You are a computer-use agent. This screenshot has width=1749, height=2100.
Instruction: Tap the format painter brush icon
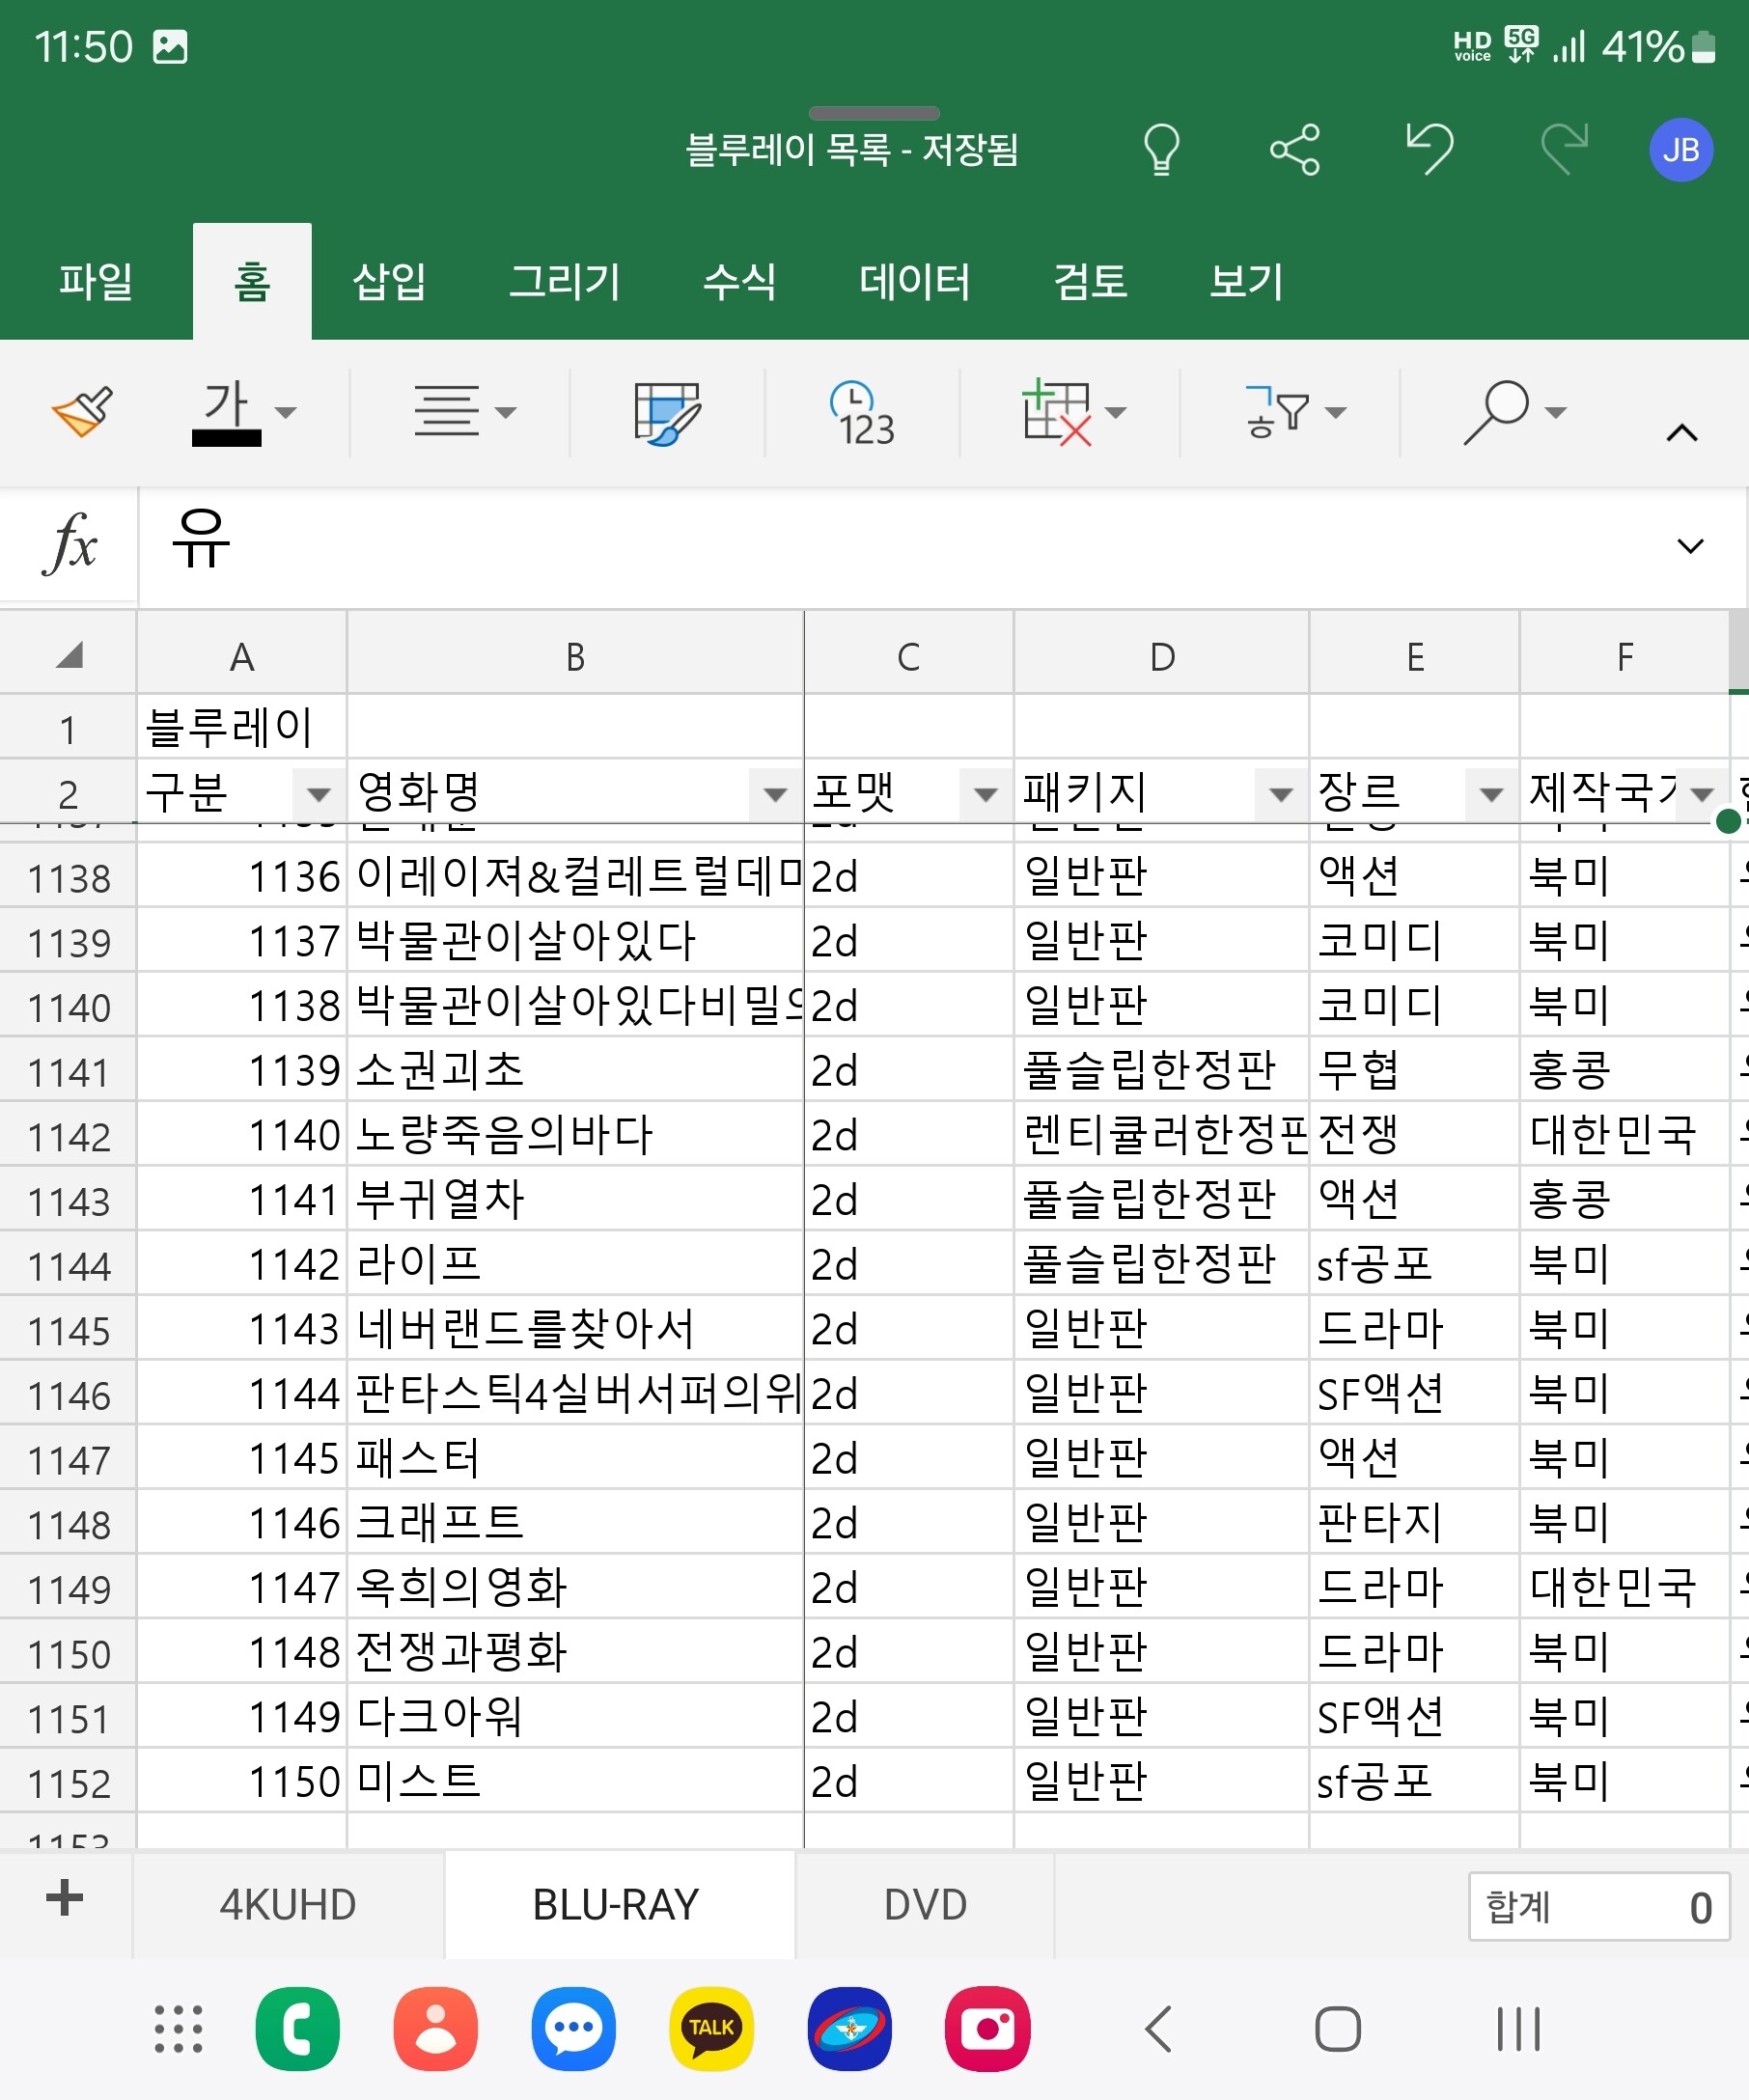coord(82,412)
